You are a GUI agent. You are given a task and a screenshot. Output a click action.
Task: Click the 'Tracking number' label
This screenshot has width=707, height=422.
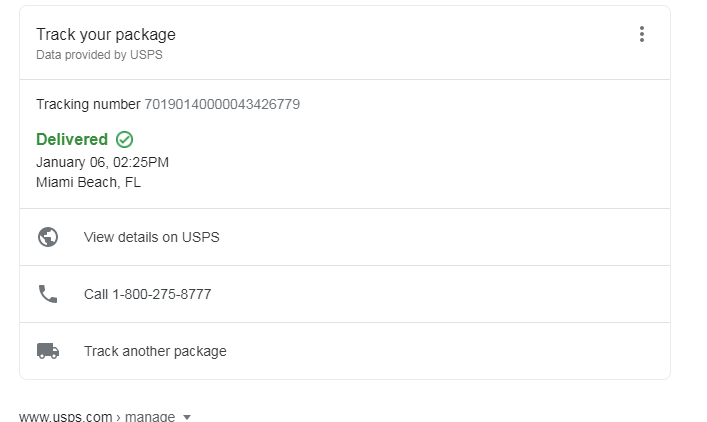[88, 104]
